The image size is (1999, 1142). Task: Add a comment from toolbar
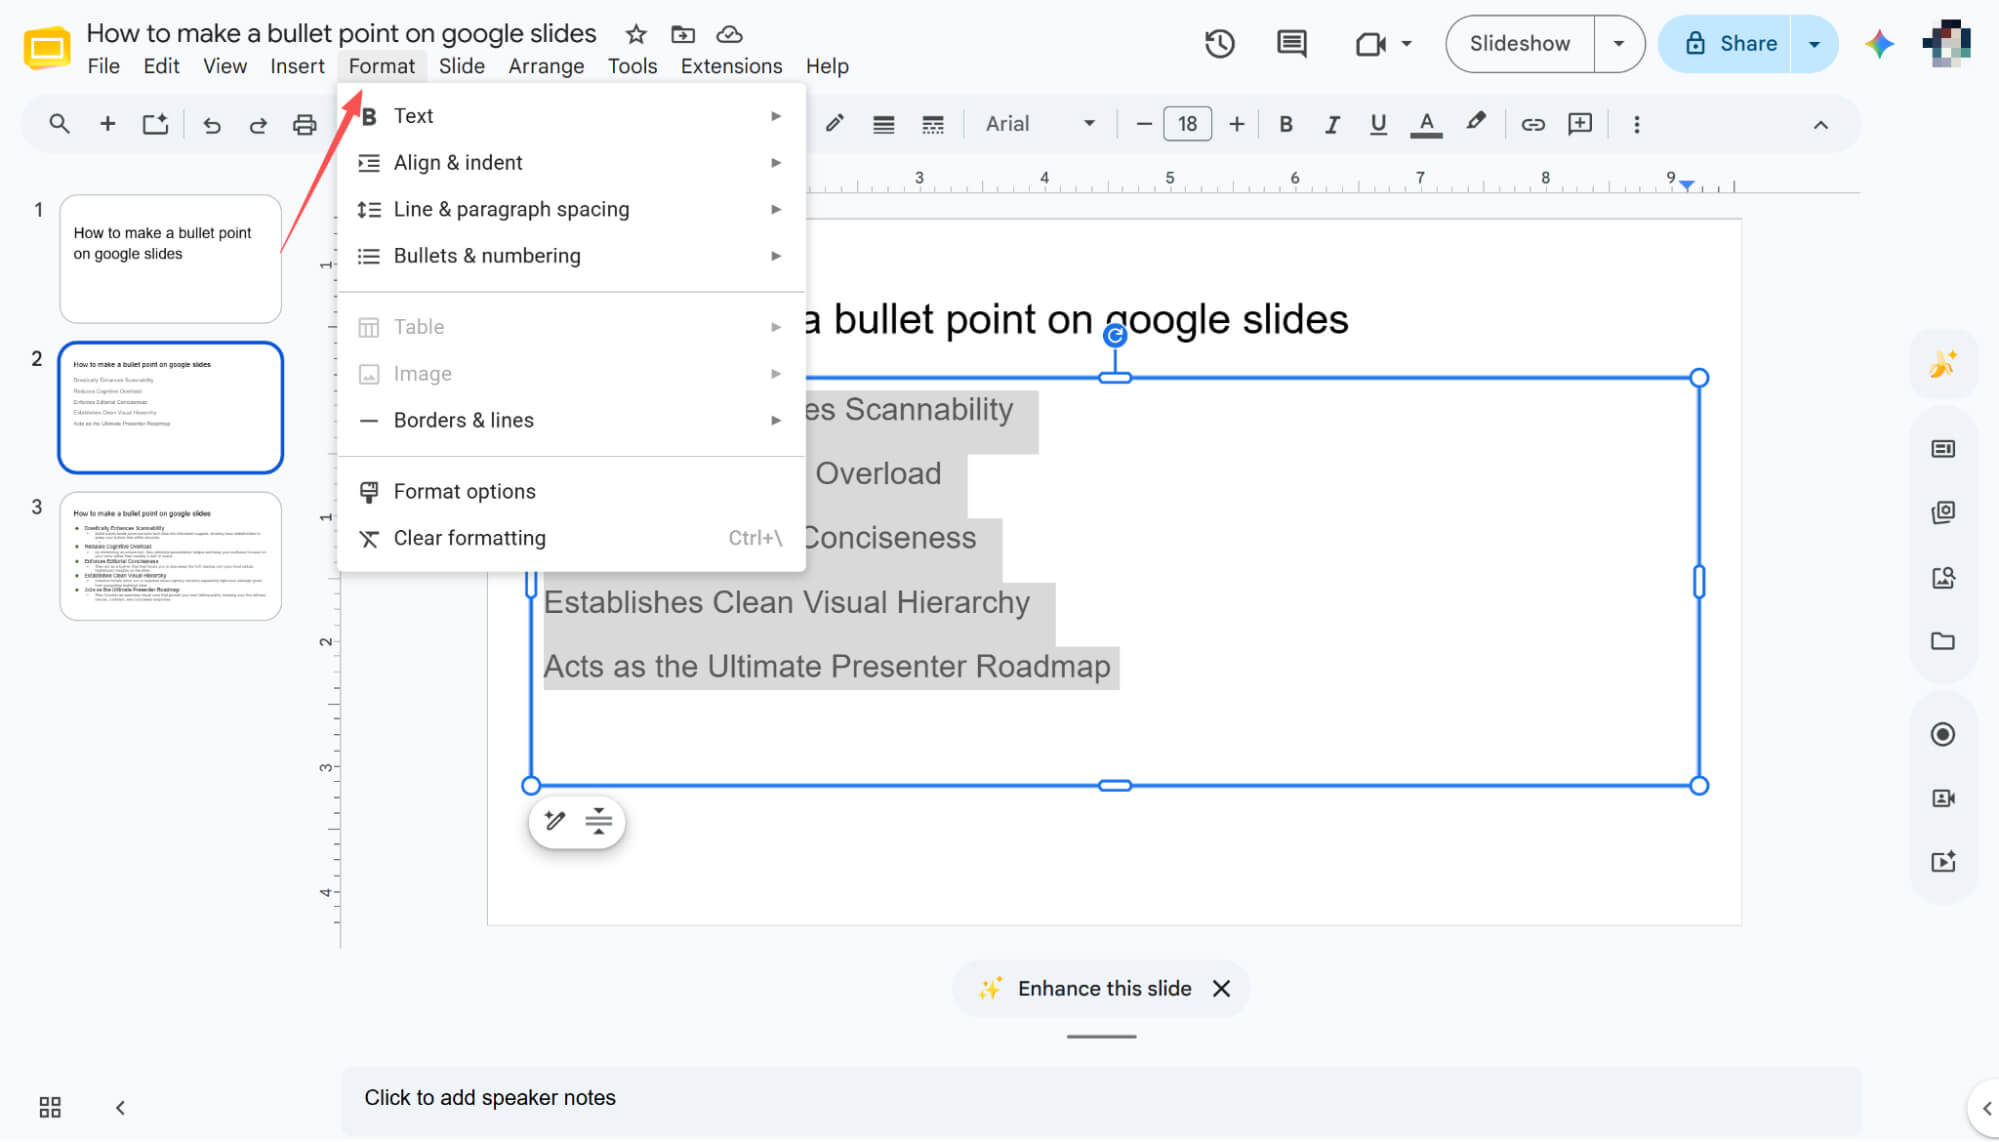point(1580,124)
